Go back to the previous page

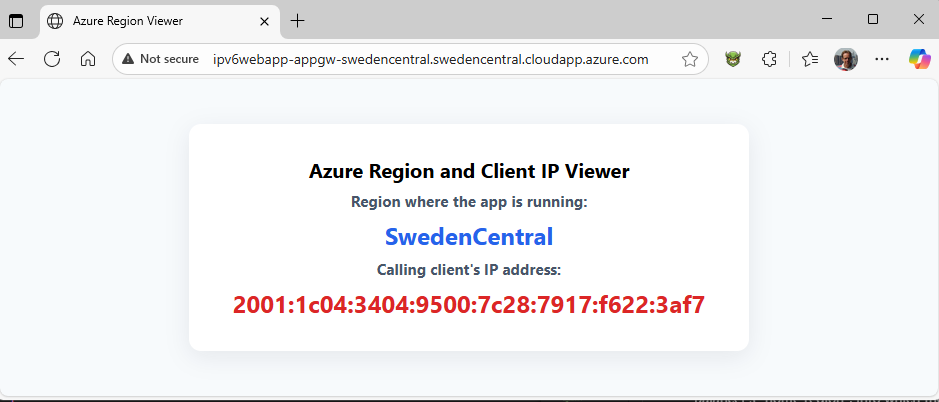(x=16, y=59)
